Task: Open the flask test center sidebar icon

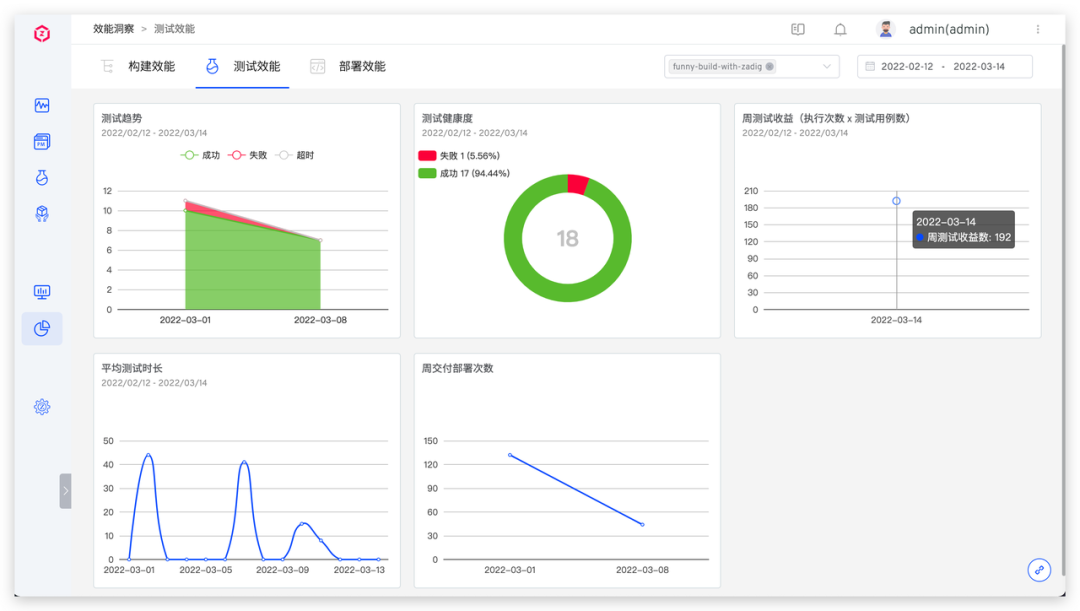Action: click(42, 177)
